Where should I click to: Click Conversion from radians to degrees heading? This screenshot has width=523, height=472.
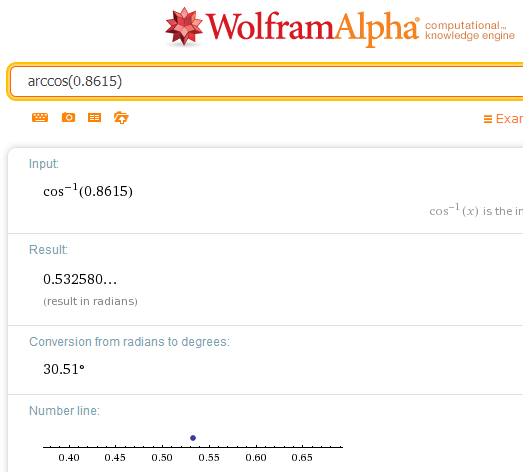(129, 342)
